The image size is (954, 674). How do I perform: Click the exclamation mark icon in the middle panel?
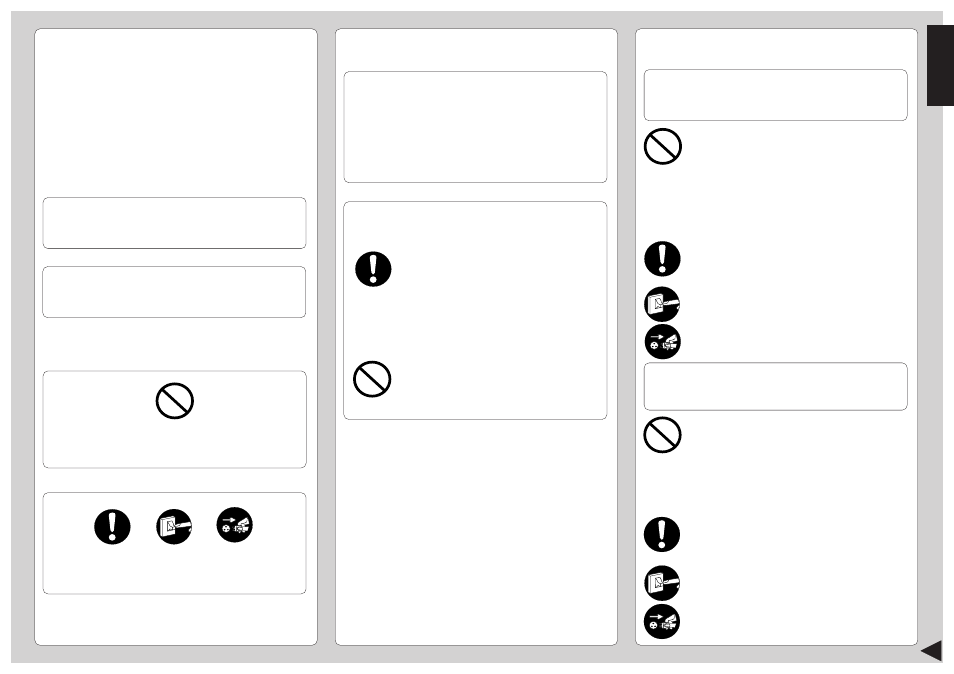click(x=373, y=269)
